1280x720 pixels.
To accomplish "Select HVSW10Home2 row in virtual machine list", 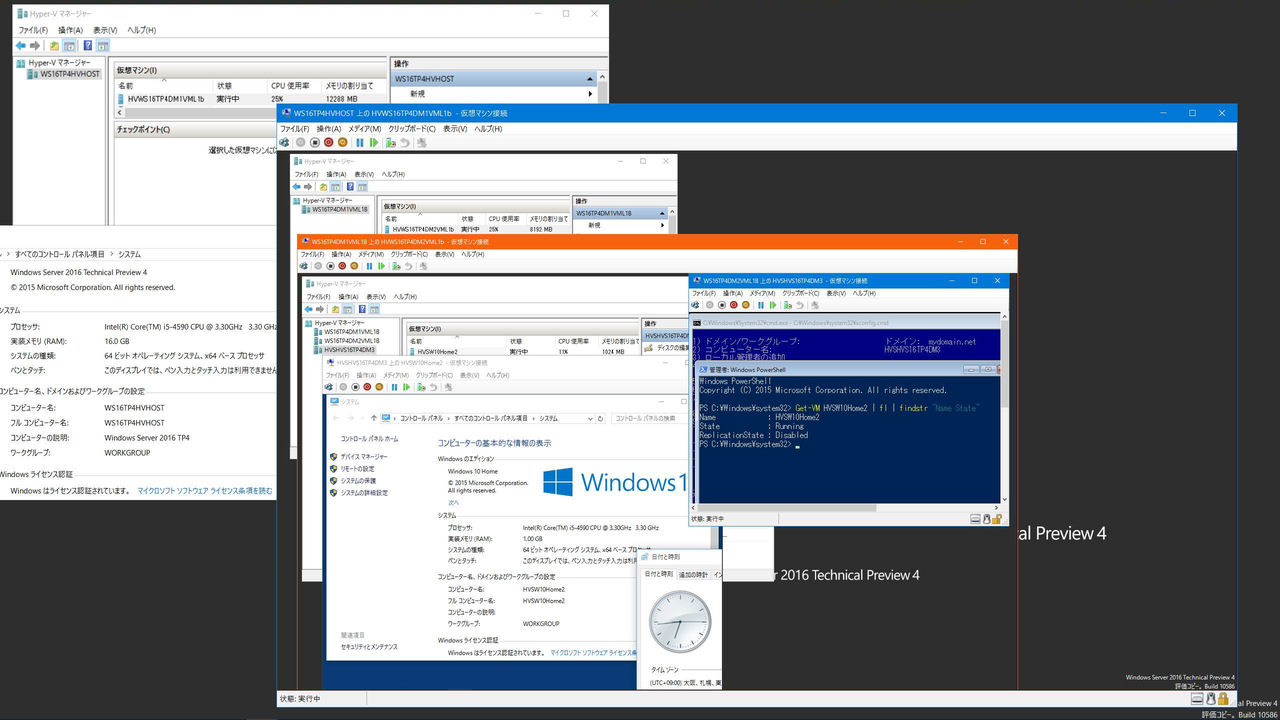I will [521, 351].
